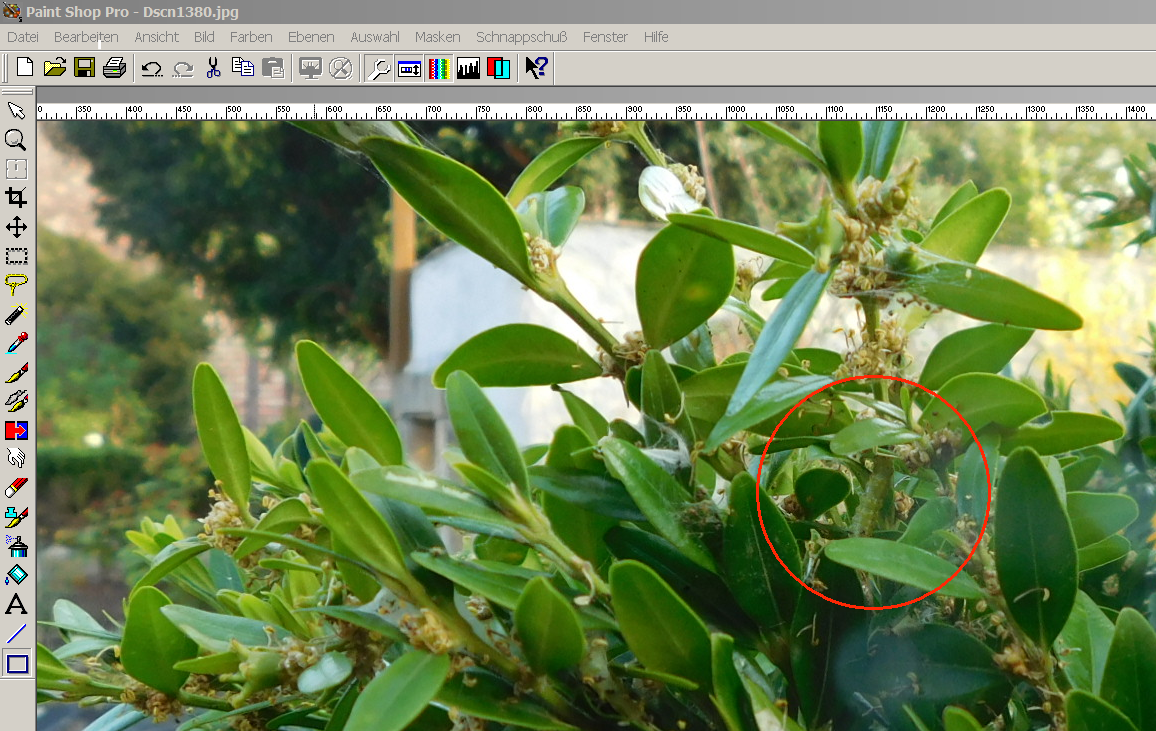This screenshot has width=1156, height=731.
Task: Click on the Dscn1380.jpg image canvas
Action: tap(596, 426)
